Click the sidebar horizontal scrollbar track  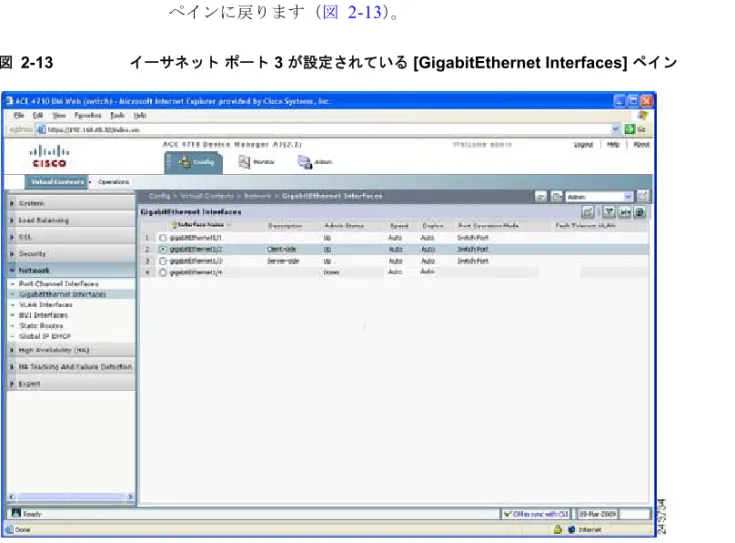(x=71, y=497)
